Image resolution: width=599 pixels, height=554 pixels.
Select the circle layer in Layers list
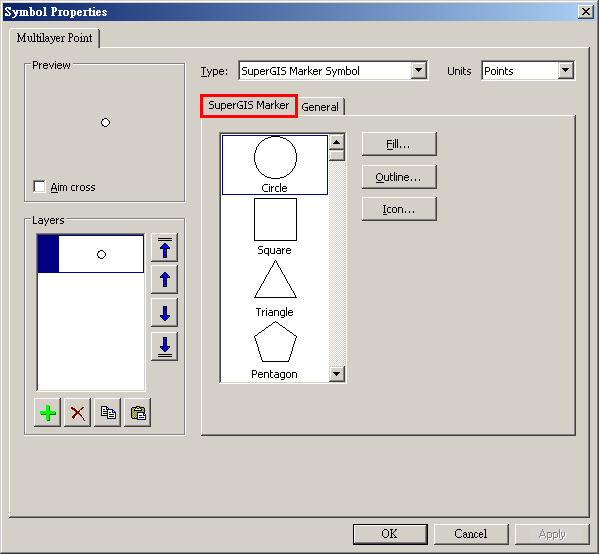(91, 254)
